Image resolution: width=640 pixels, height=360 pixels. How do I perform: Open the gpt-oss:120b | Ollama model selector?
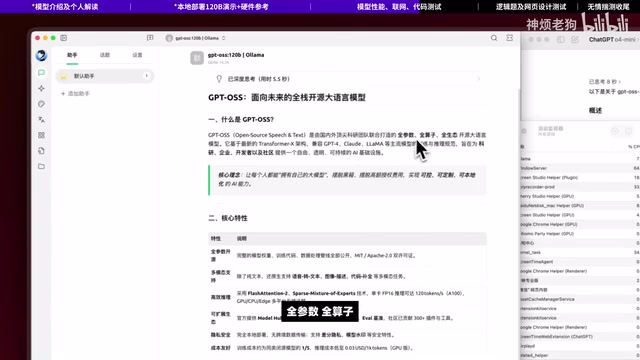(x=196, y=38)
